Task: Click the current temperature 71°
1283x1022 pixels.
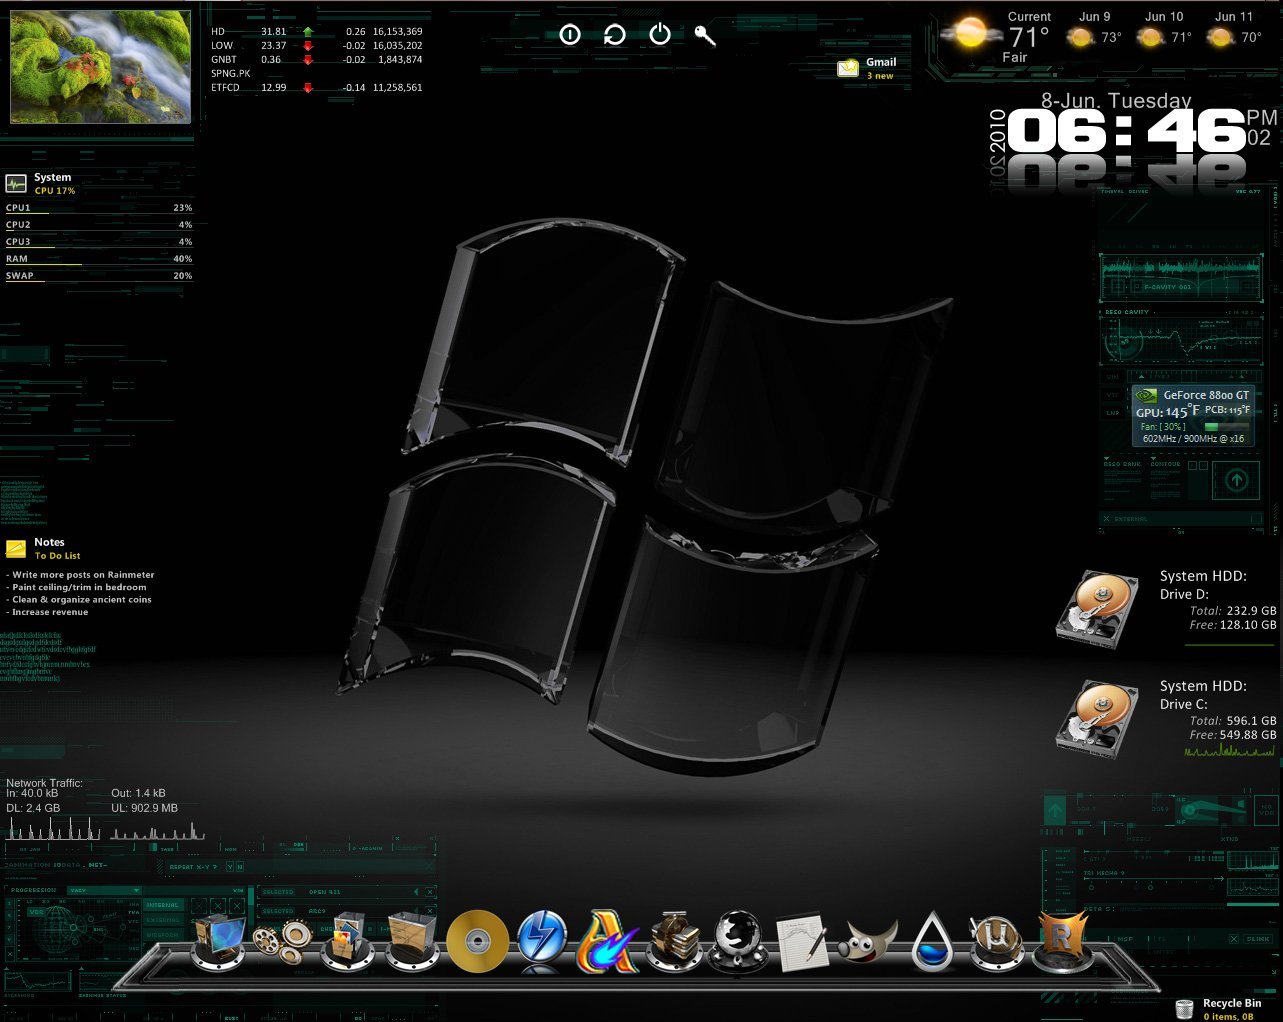Action: click(1029, 38)
